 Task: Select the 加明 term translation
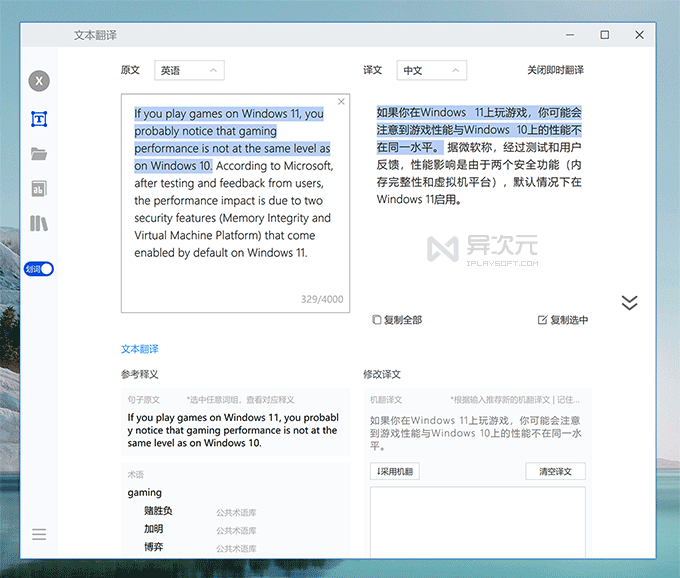point(154,529)
